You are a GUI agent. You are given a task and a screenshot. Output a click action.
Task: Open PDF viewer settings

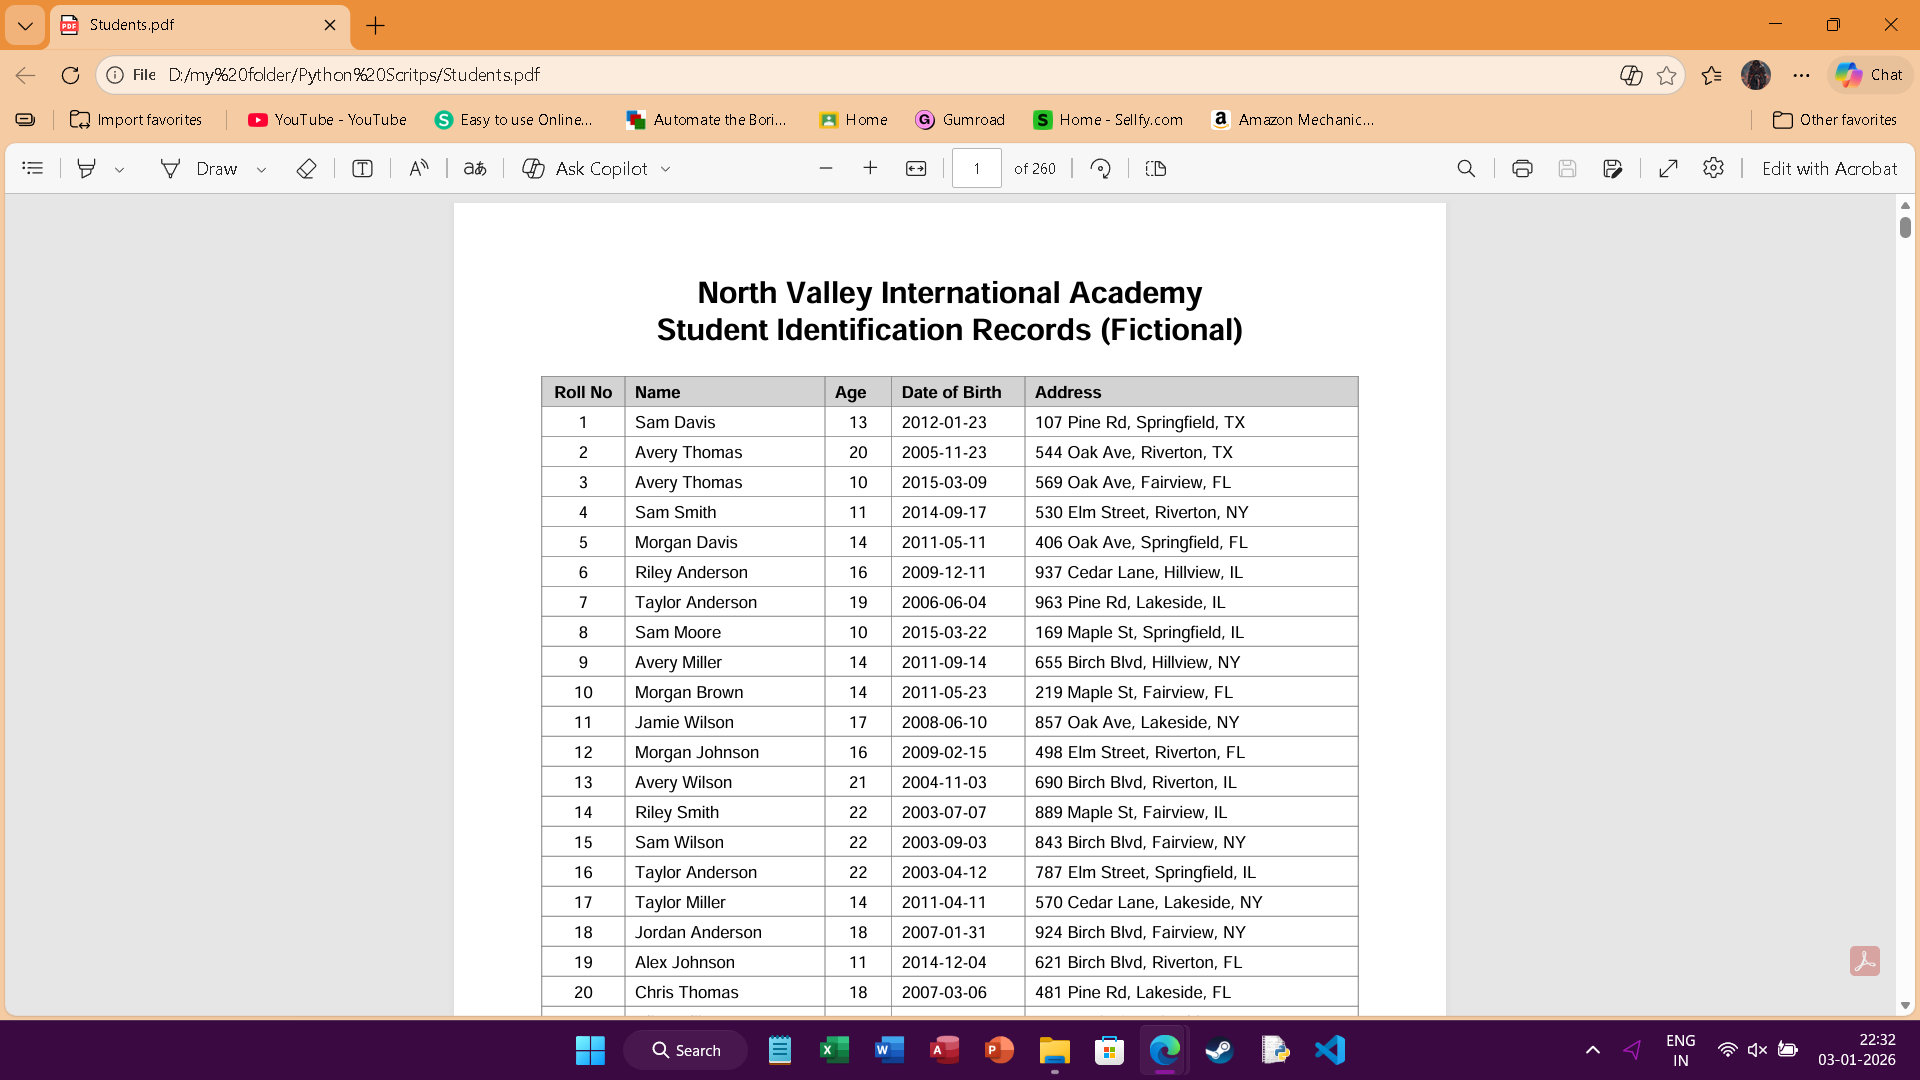(1713, 168)
